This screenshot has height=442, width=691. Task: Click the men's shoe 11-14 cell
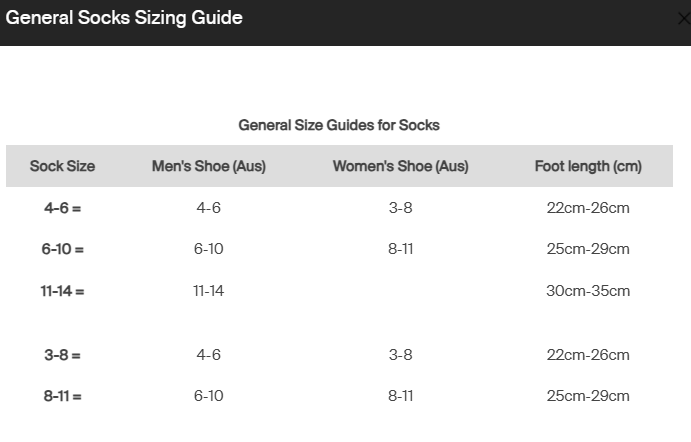pos(208,291)
